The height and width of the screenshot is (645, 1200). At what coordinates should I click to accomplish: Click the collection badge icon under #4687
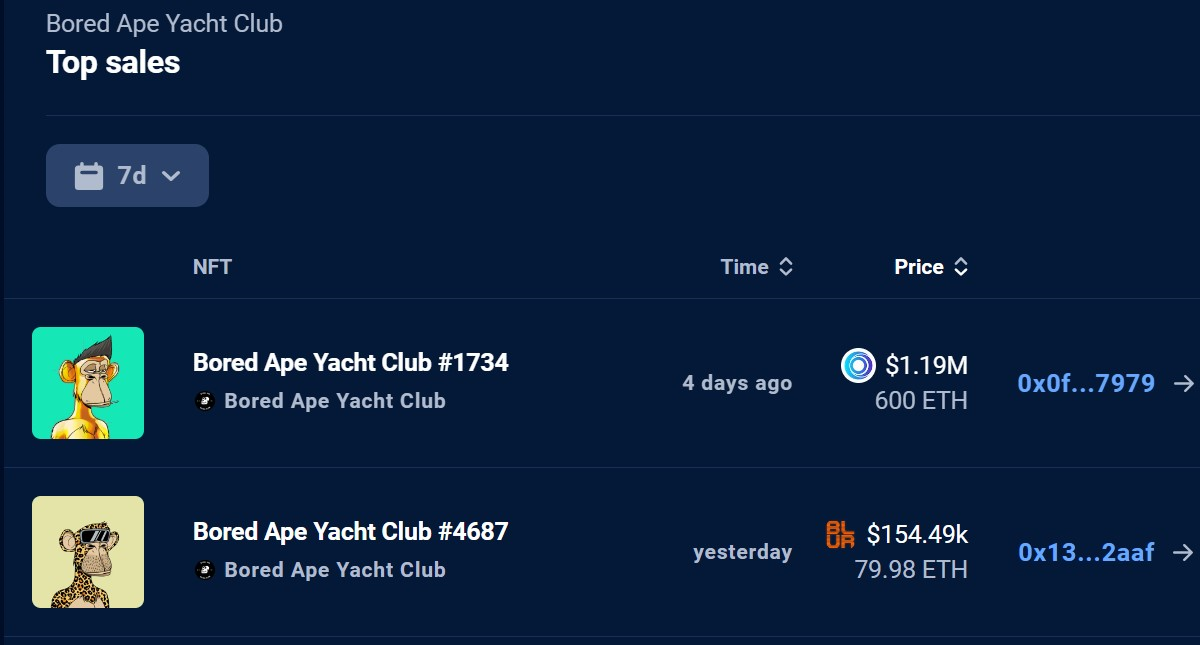click(205, 570)
